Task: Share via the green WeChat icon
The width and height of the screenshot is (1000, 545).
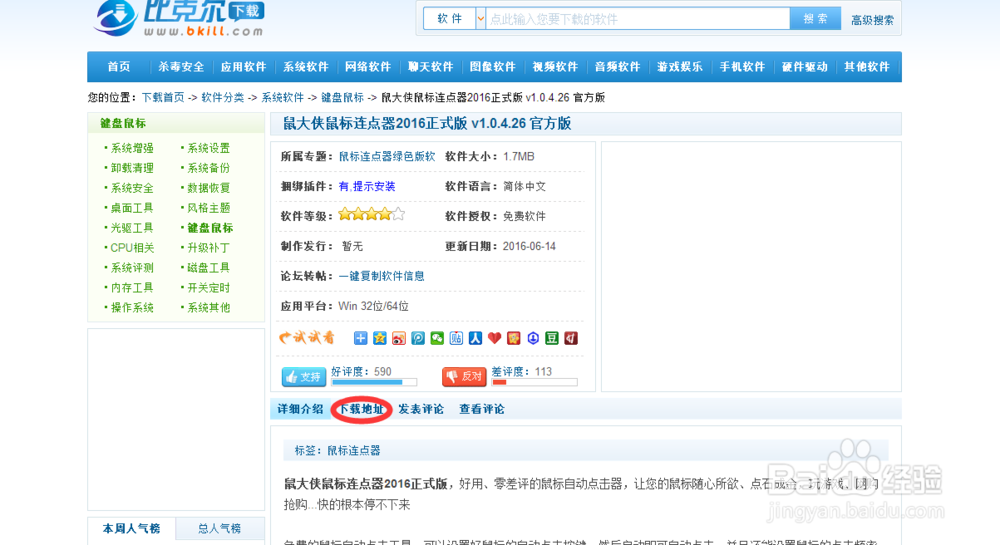Action: 437,338
